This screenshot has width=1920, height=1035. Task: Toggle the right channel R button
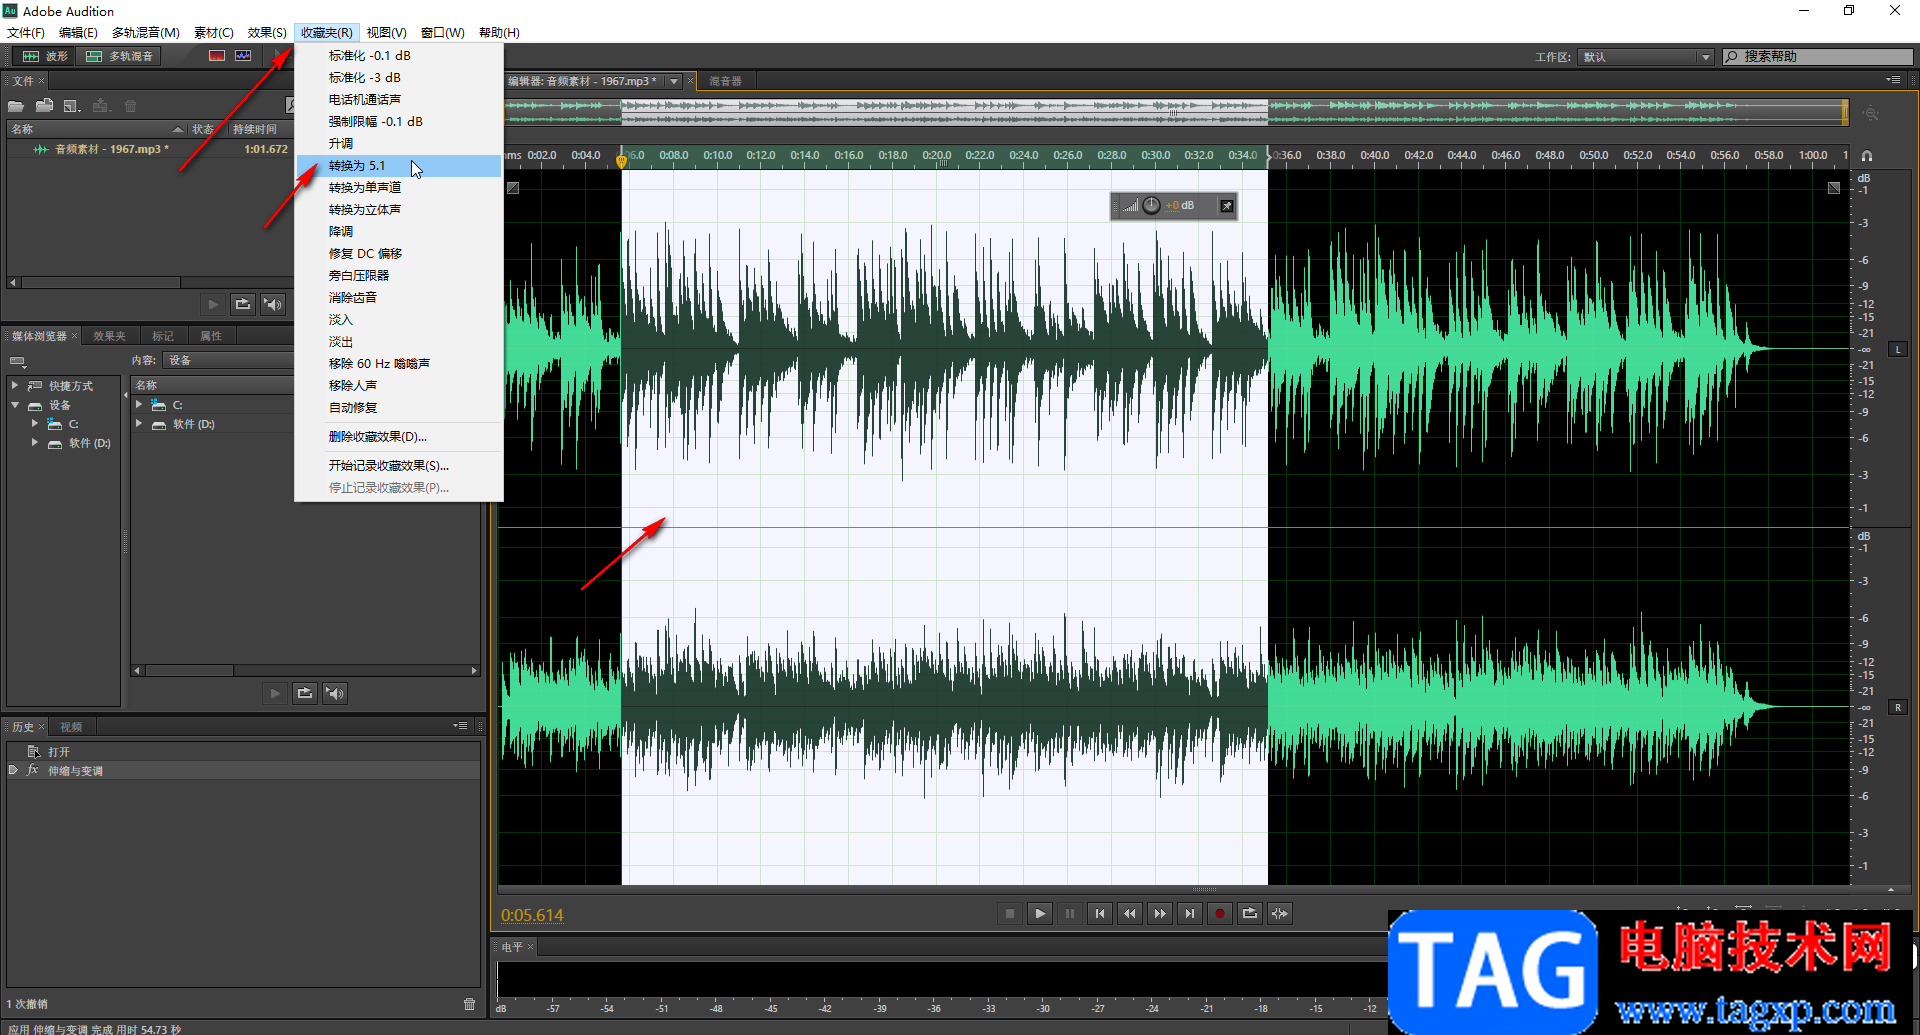(x=1898, y=707)
